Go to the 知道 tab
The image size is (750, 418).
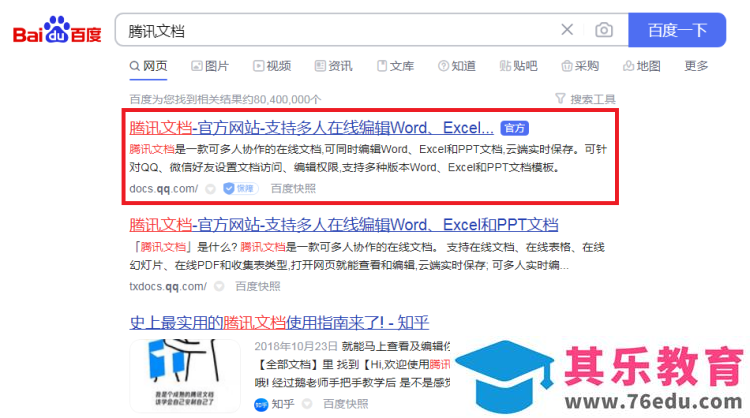click(457, 66)
